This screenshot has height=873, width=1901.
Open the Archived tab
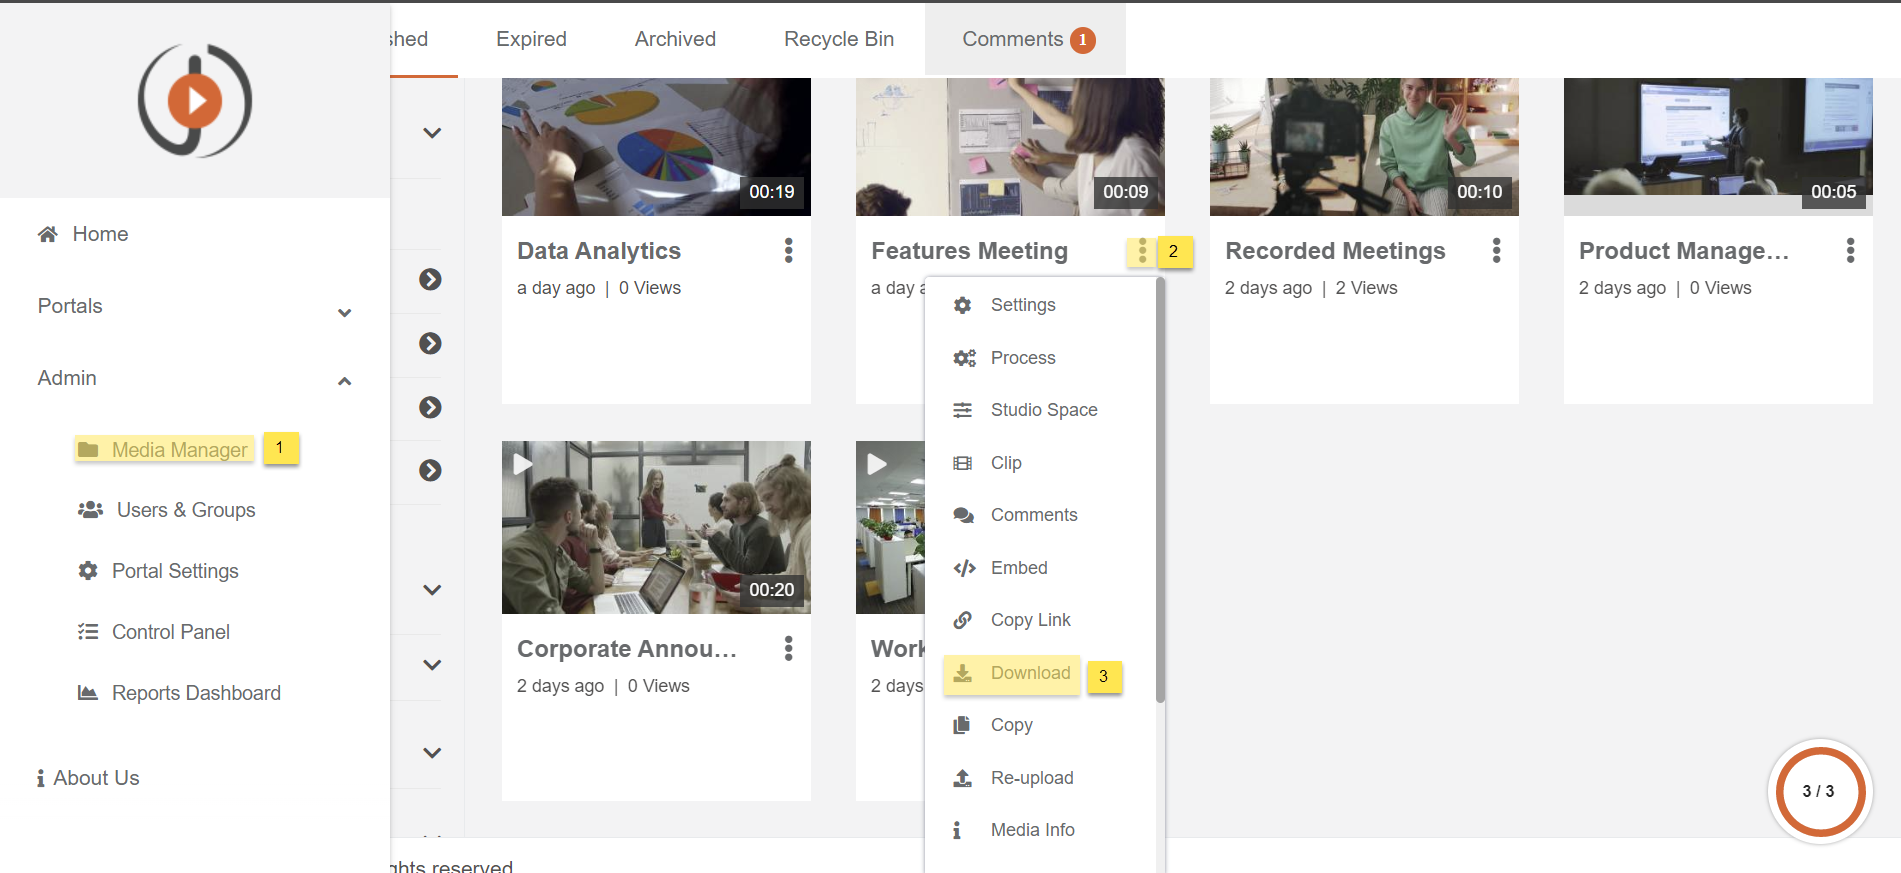tap(675, 39)
